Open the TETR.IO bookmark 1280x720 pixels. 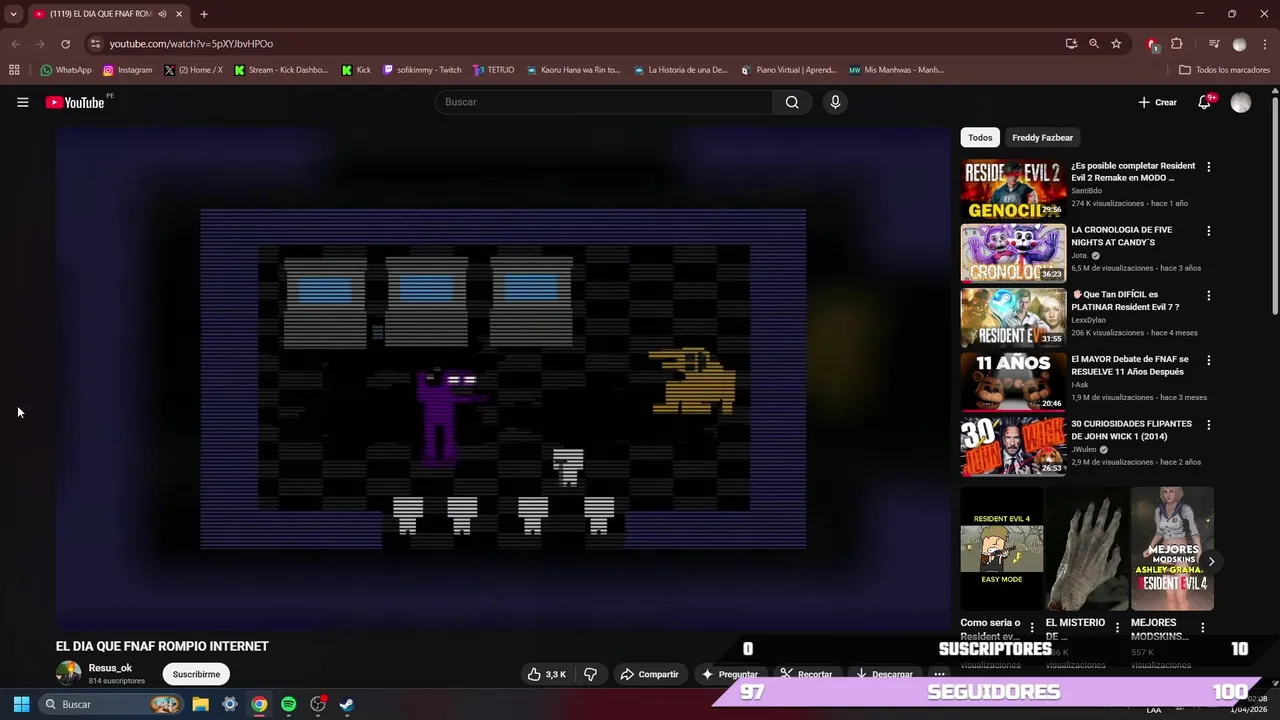(x=494, y=70)
